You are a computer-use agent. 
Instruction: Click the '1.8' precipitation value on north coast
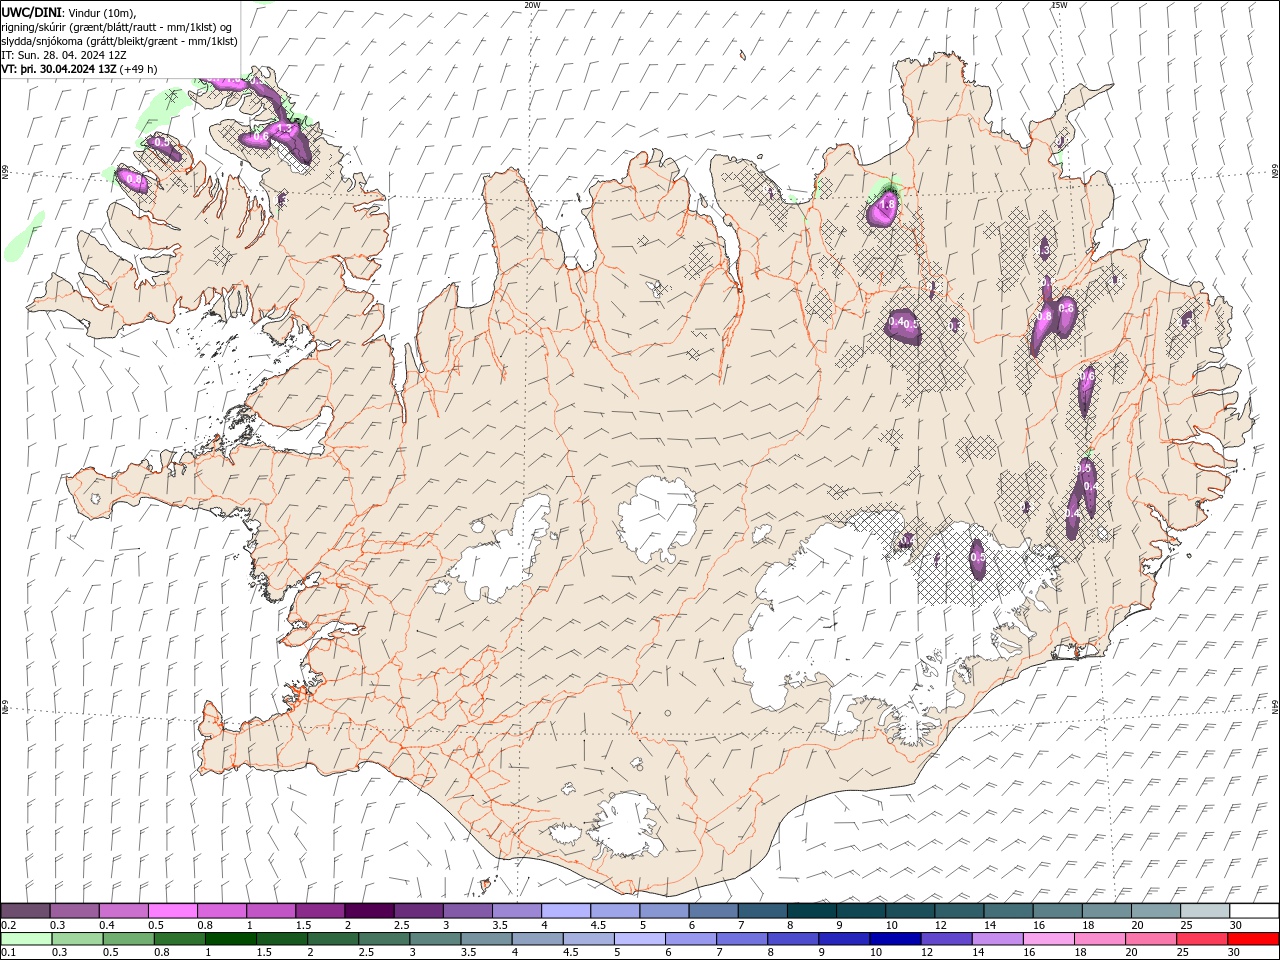(x=886, y=205)
